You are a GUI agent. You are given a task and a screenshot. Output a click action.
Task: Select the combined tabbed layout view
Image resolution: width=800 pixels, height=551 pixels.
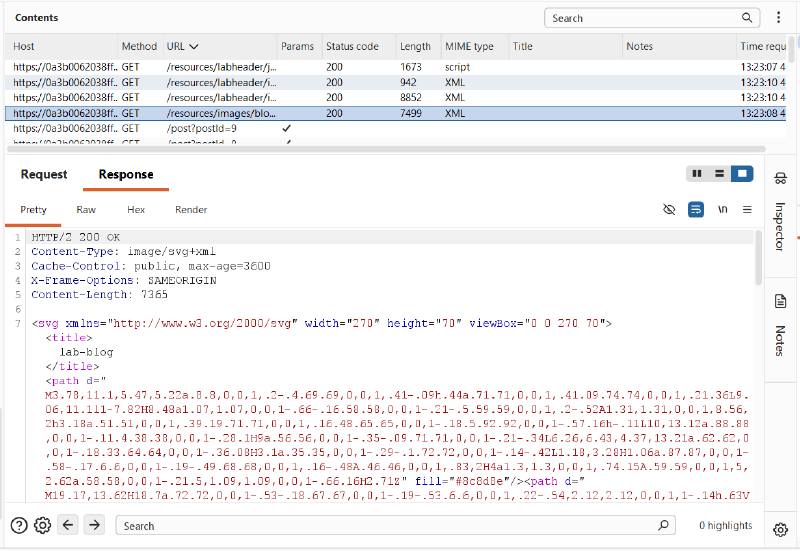(742, 174)
